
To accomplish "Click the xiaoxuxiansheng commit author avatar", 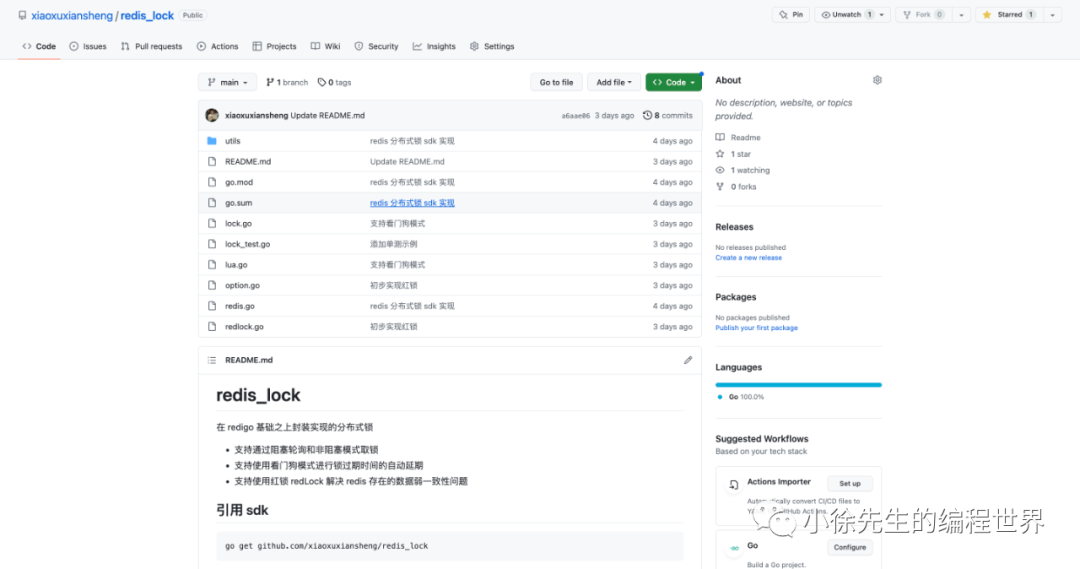I will (212, 115).
